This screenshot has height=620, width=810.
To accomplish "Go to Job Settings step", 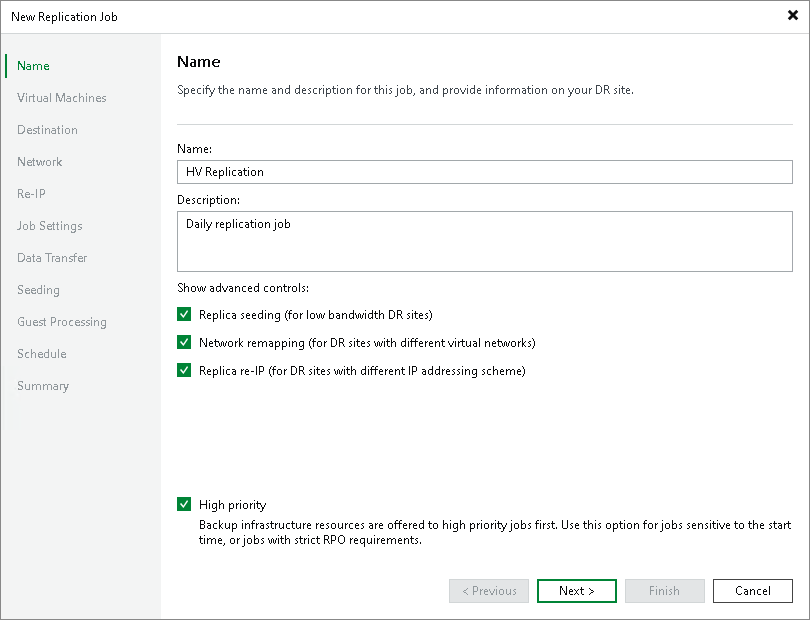I will coord(50,226).
